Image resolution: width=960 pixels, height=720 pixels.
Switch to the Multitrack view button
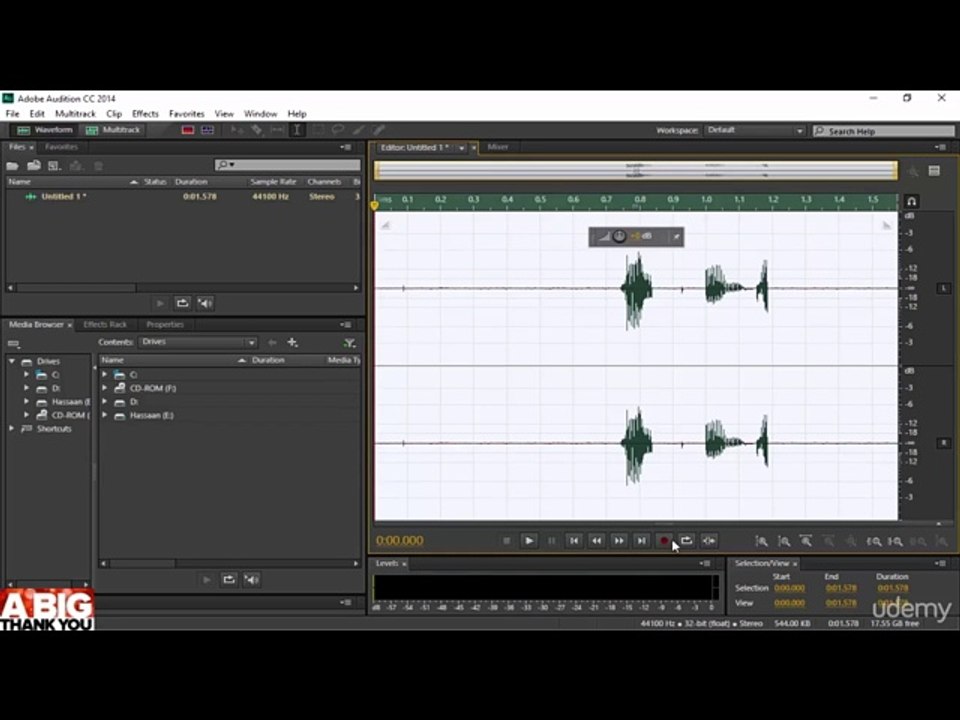pyautogui.click(x=113, y=130)
